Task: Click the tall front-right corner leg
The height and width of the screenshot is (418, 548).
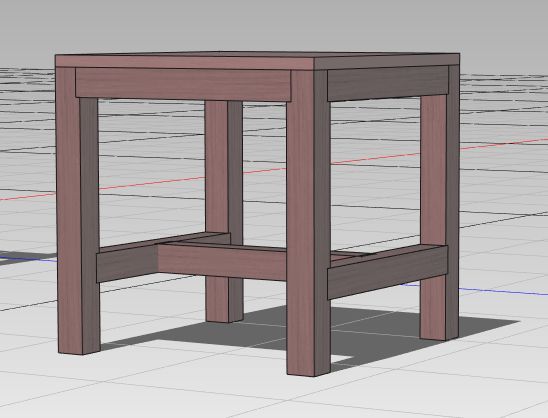Action: pyautogui.click(x=308, y=222)
